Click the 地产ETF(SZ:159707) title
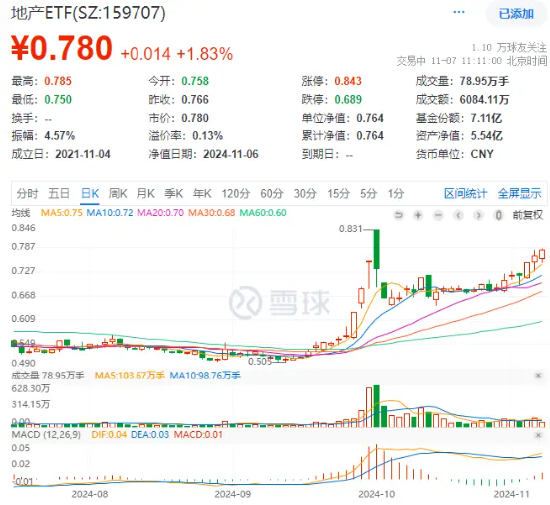The image size is (550, 505). coord(88,13)
